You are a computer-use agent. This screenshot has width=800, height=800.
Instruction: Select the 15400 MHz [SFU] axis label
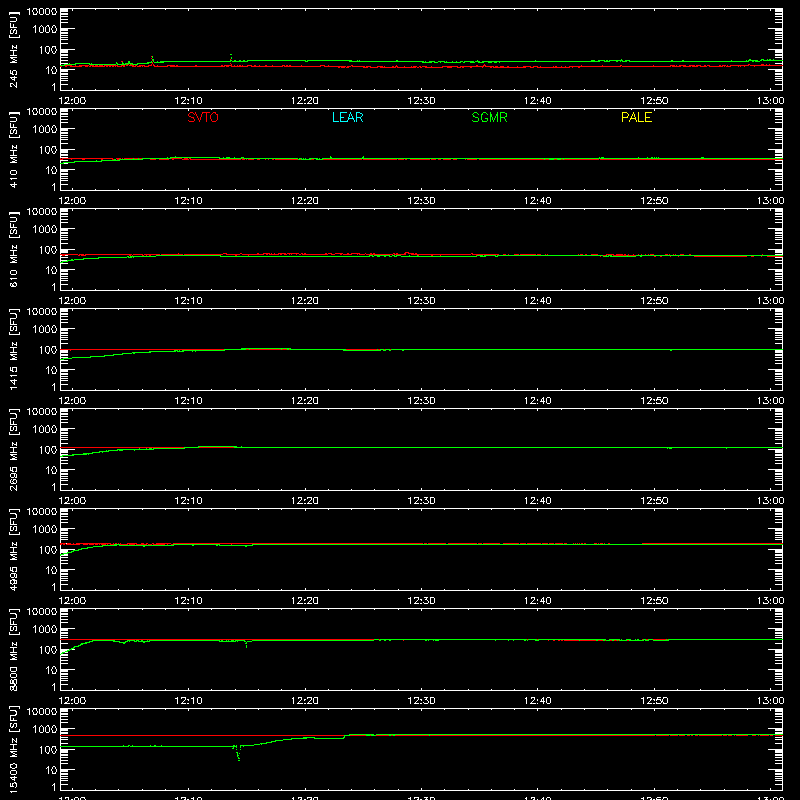13,749
